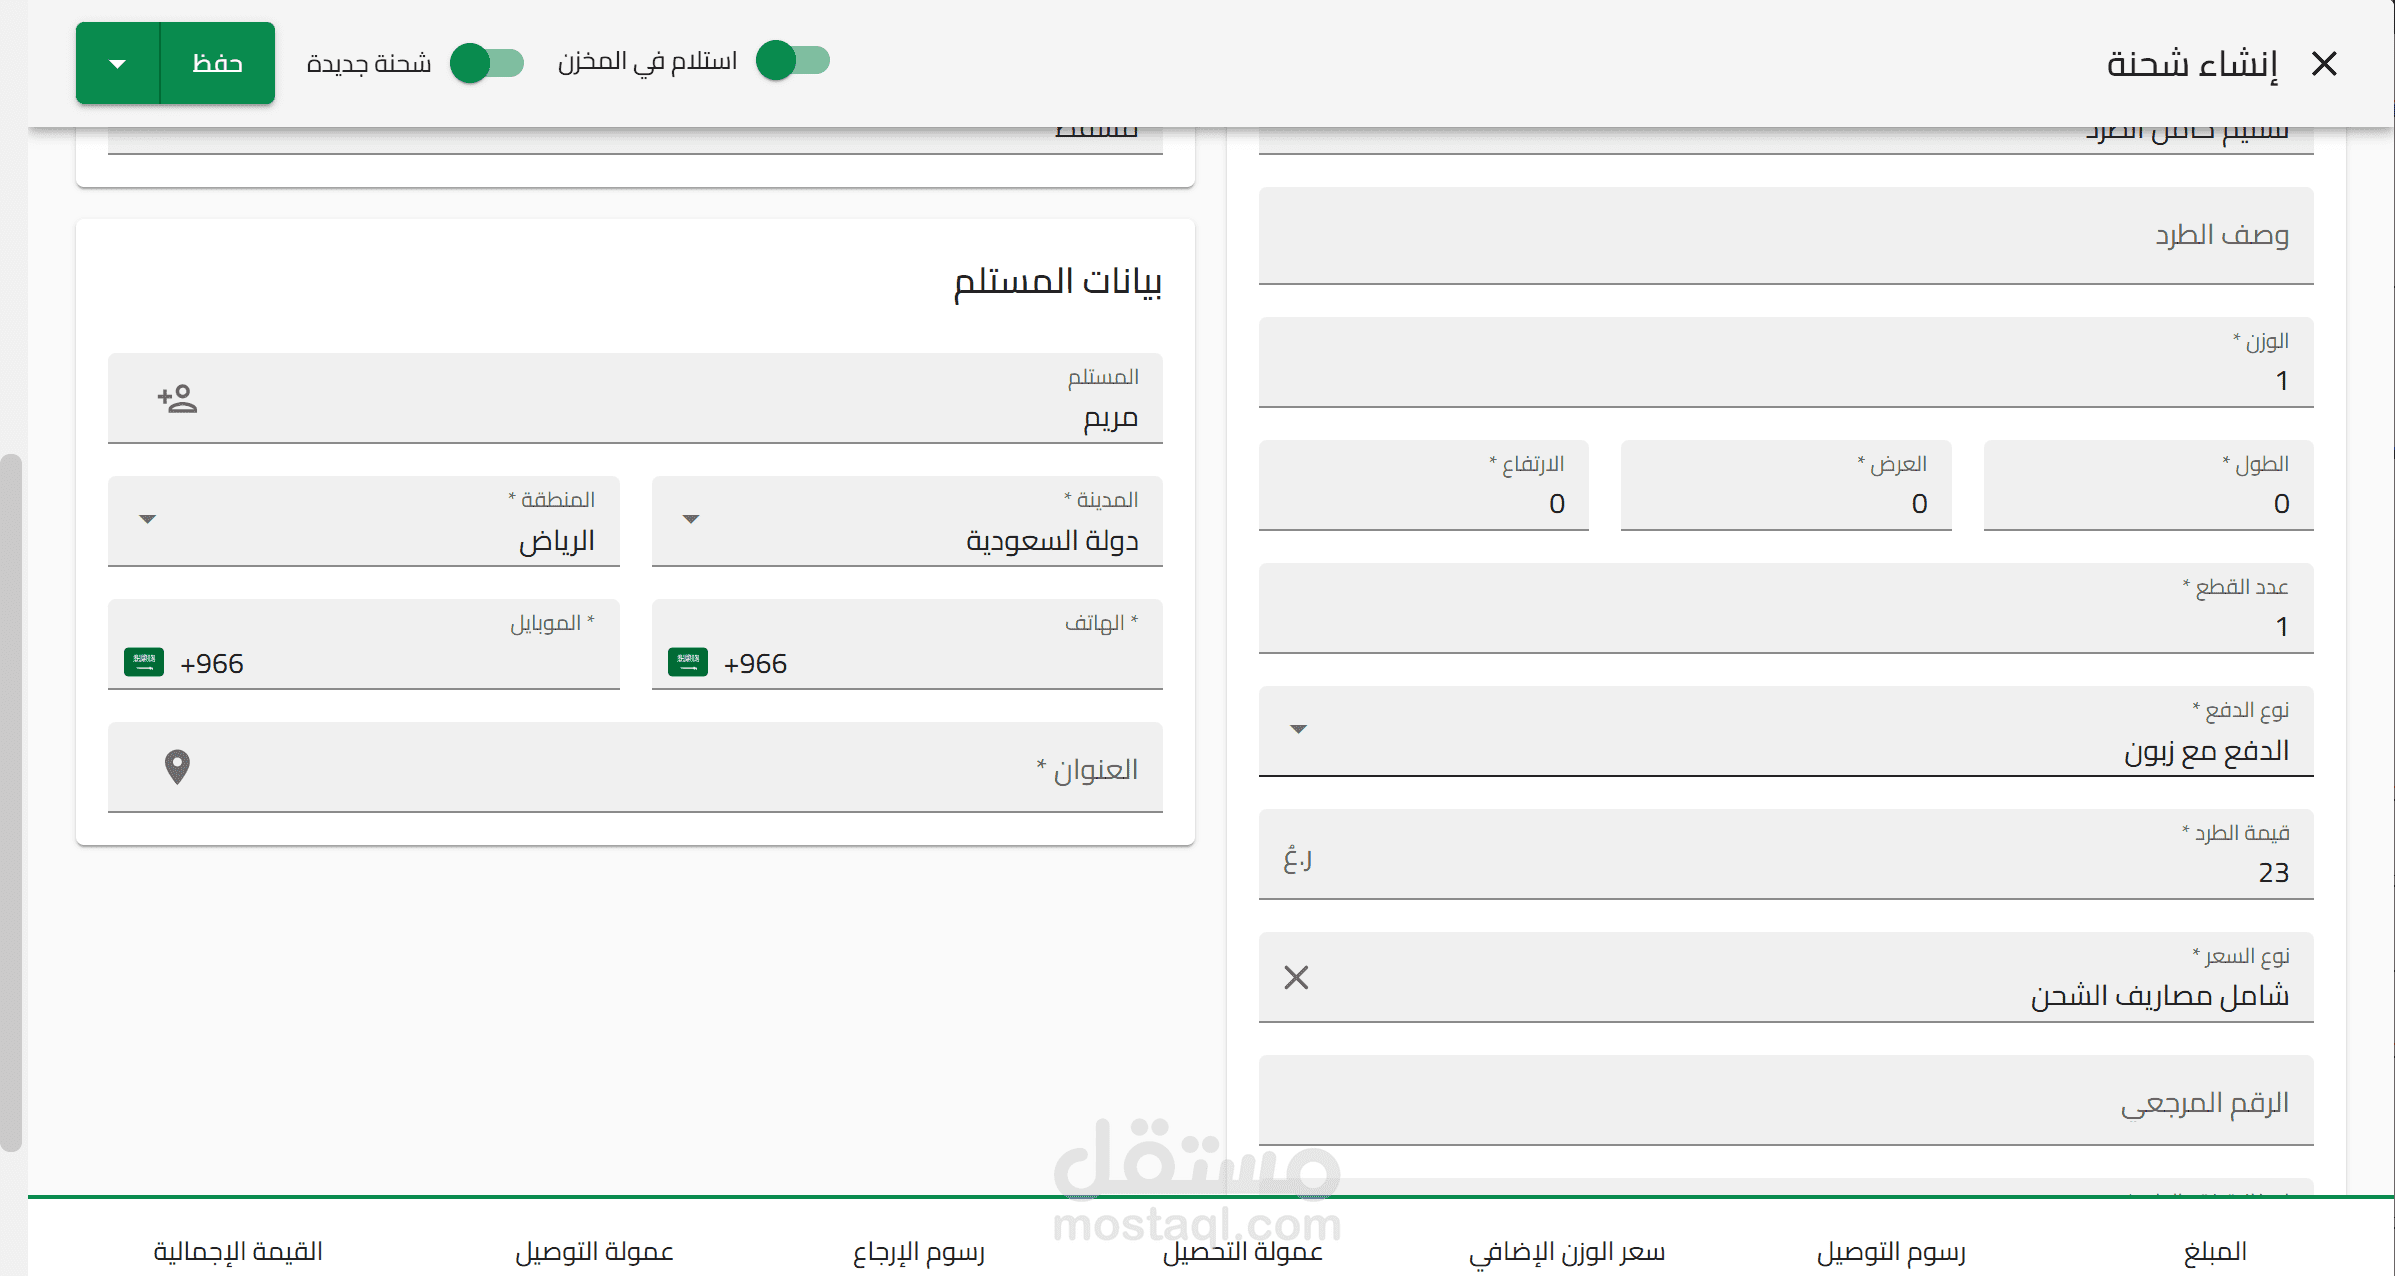Open the نوع السعر combo box
2395x1276 pixels.
1786,977
